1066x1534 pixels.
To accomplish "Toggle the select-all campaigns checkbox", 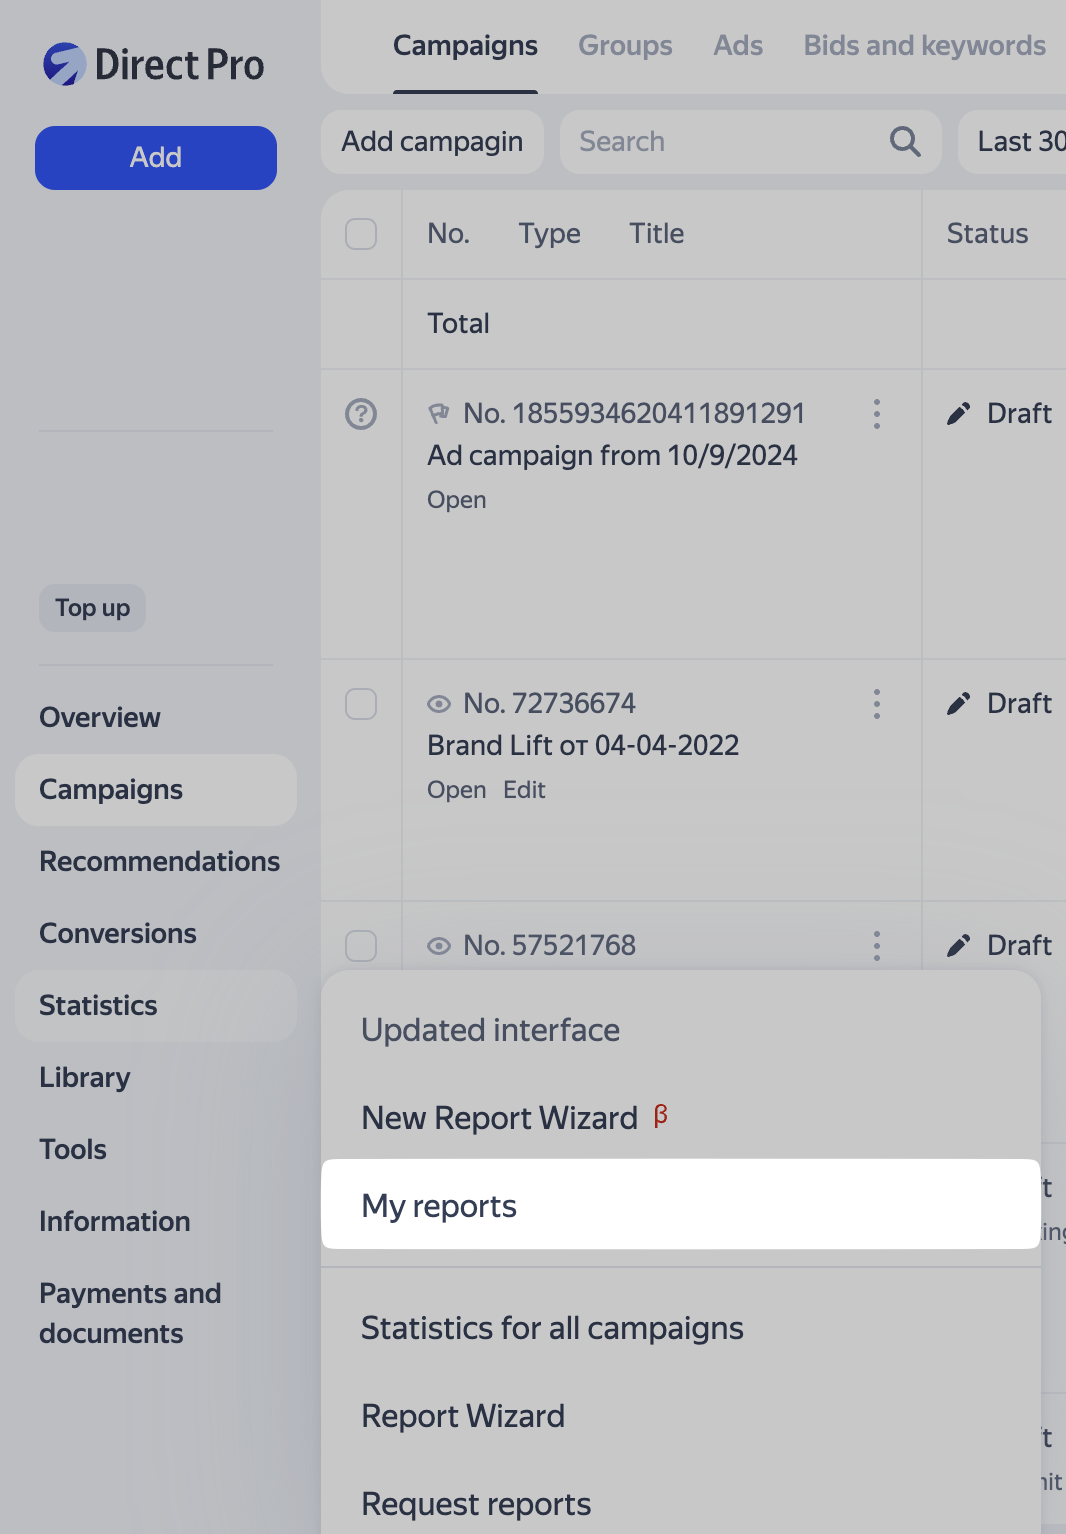I will (361, 234).
